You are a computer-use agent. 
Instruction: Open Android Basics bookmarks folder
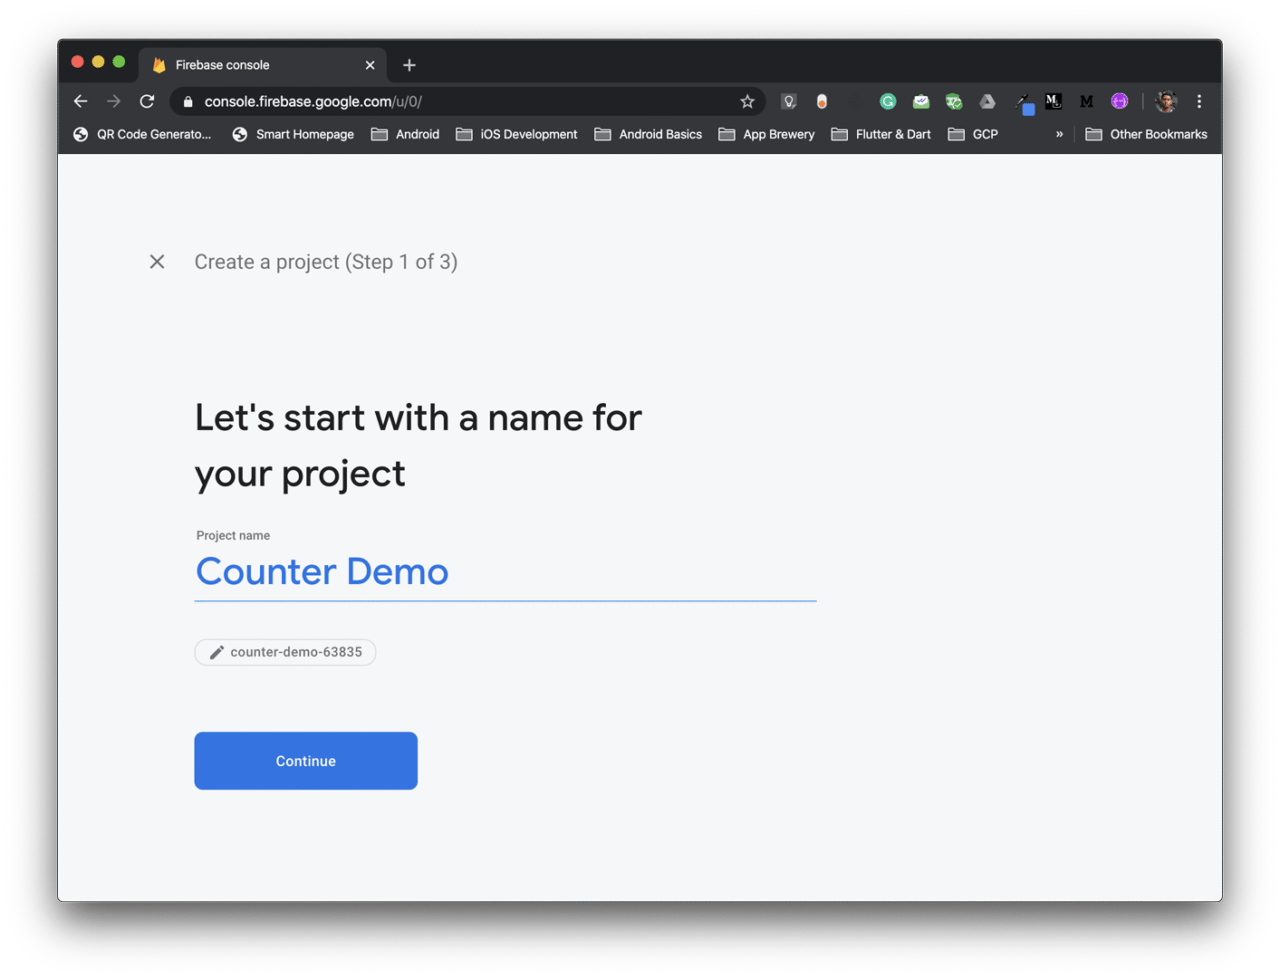648,134
